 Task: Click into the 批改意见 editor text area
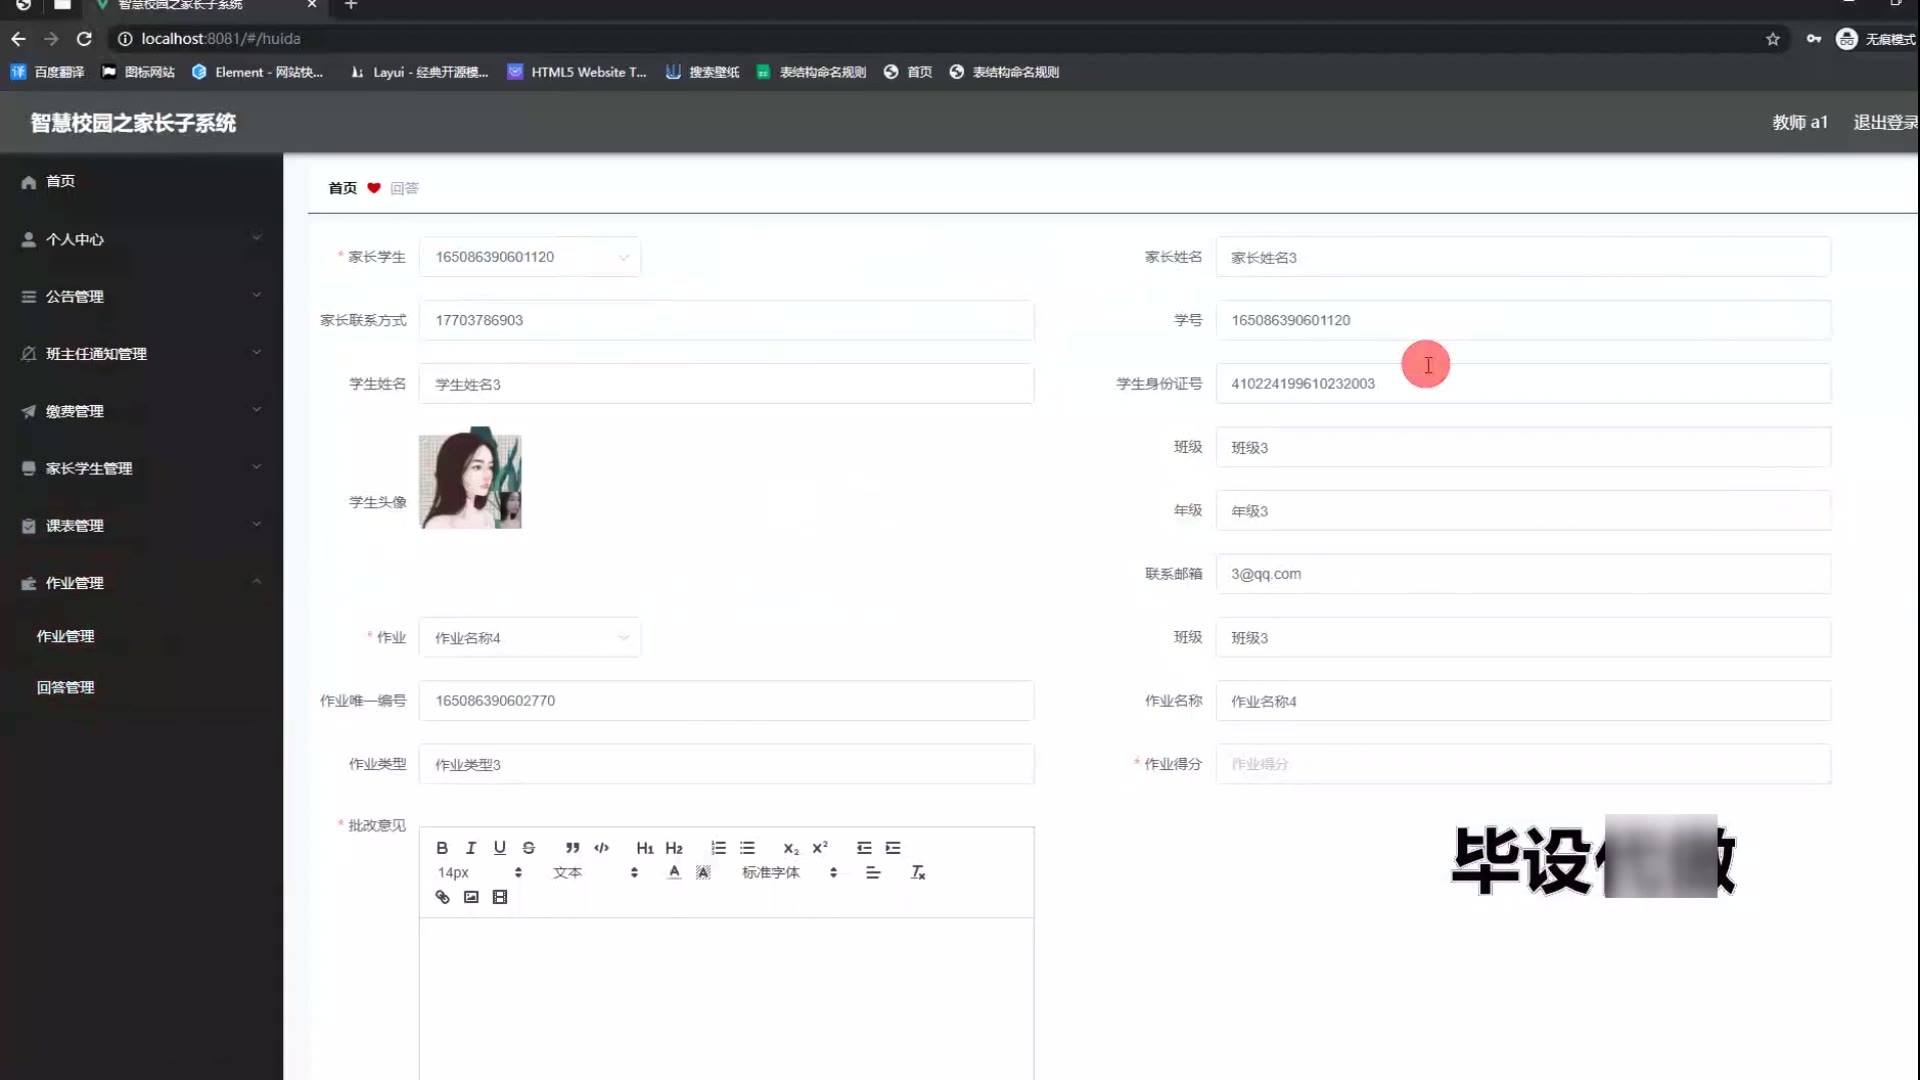pos(727,998)
